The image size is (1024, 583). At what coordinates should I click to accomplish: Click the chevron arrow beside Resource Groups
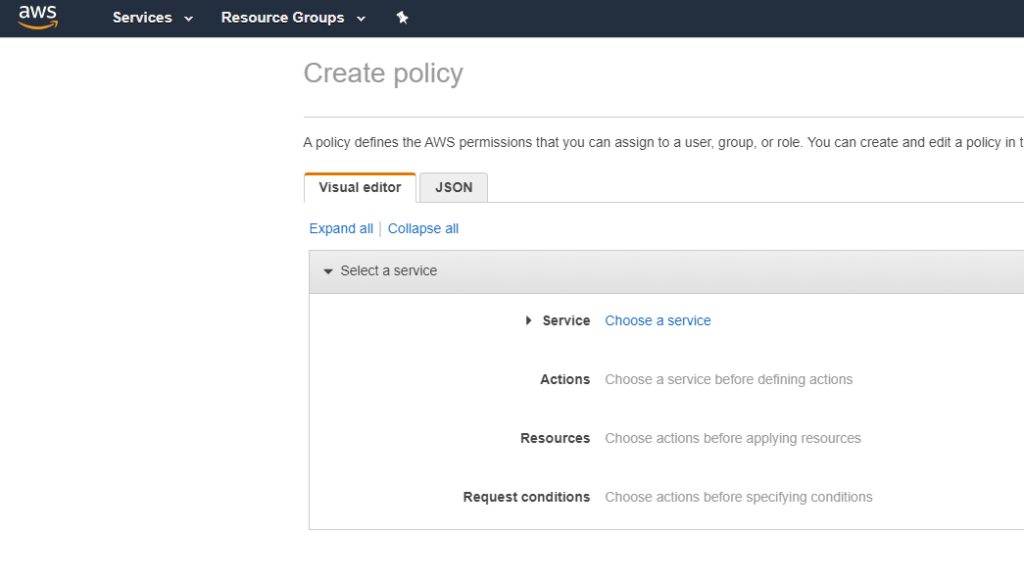tap(361, 19)
